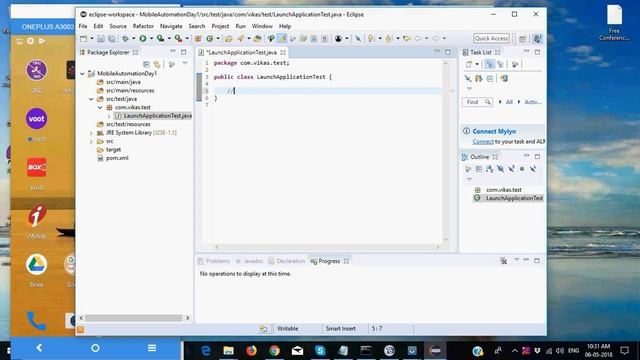640x360 pixels.
Task: Click the New wizard toolbar icon
Action: (x=84, y=38)
